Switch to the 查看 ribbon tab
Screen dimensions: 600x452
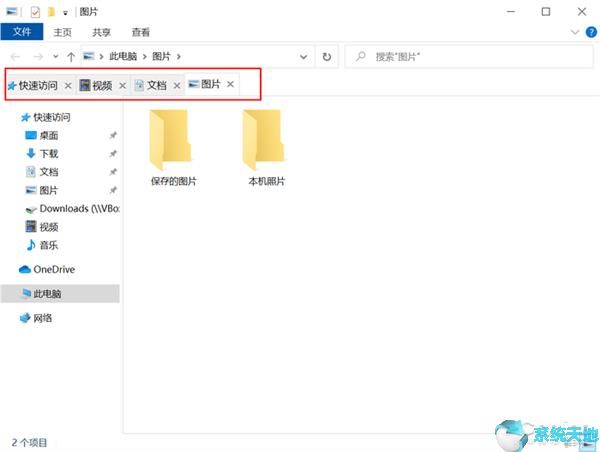point(140,32)
